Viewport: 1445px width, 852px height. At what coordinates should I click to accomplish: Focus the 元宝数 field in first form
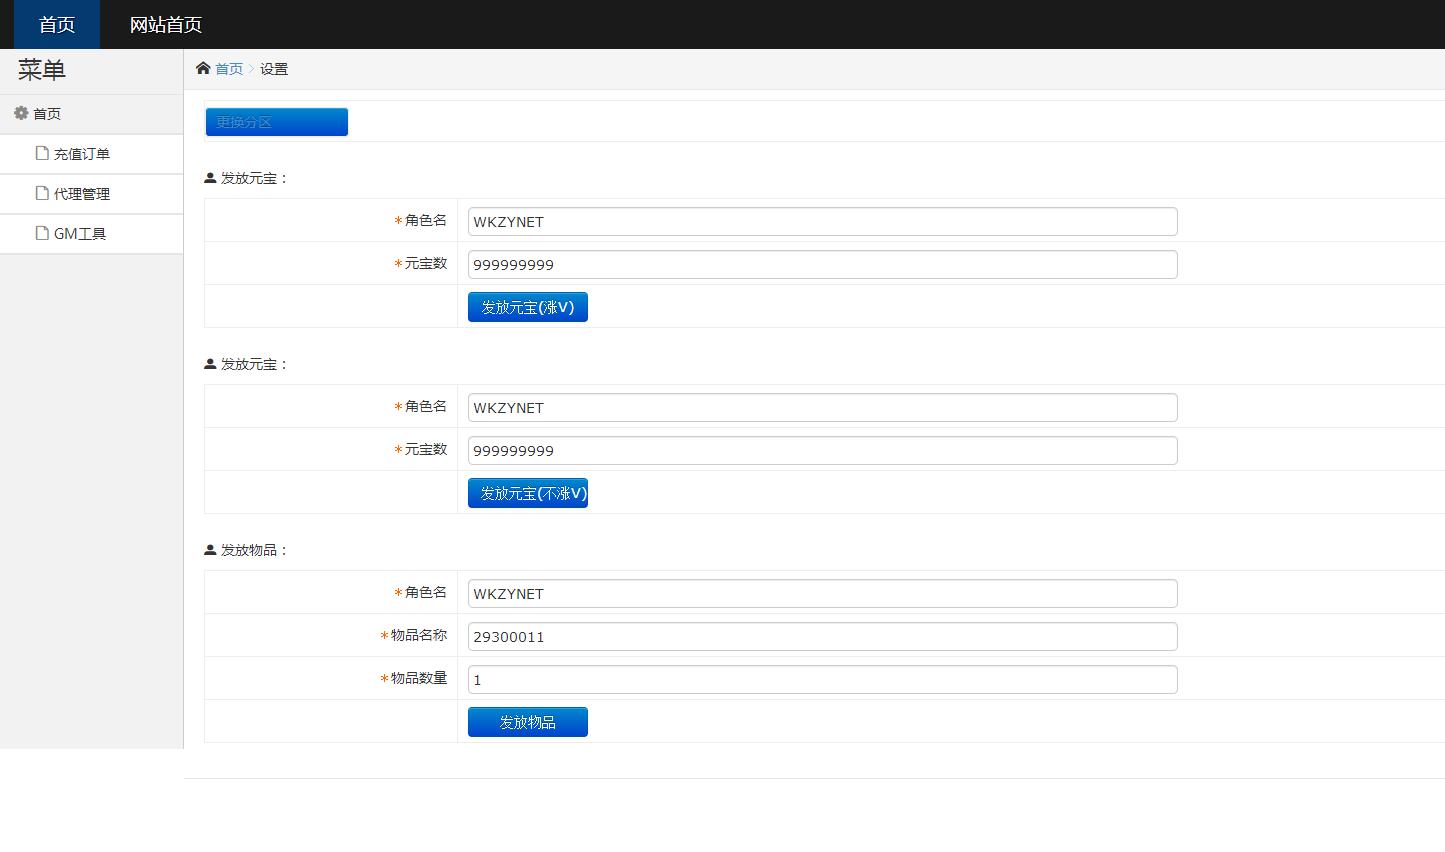pyautogui.click(x=822, y=265)
